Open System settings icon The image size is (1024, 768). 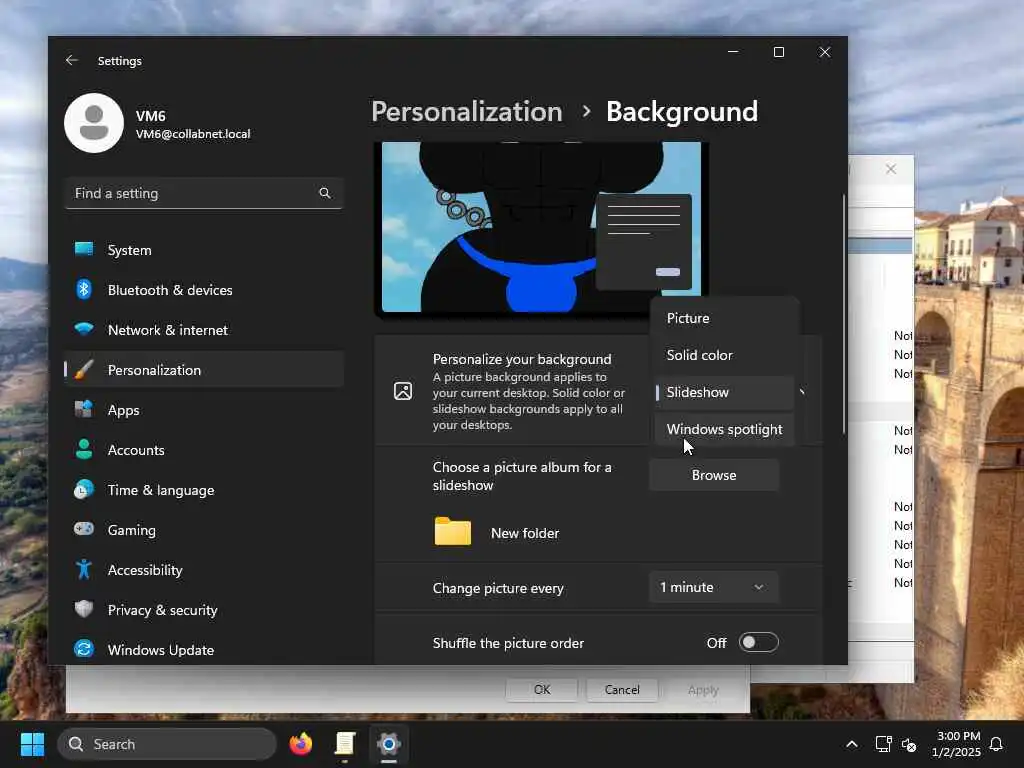(x=84, y=249)
